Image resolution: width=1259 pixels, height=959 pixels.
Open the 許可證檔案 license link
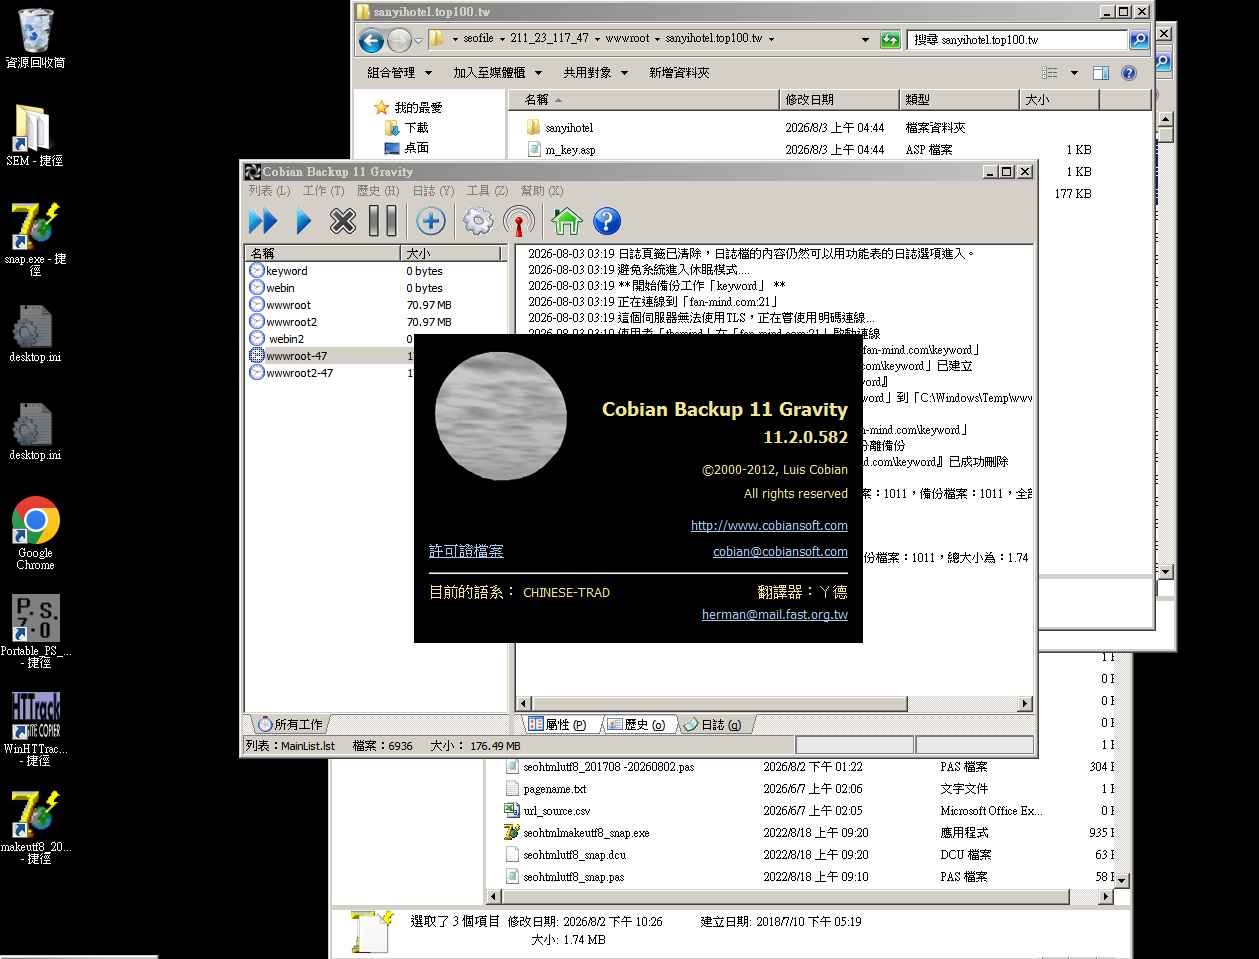click(x=466, y=551)
